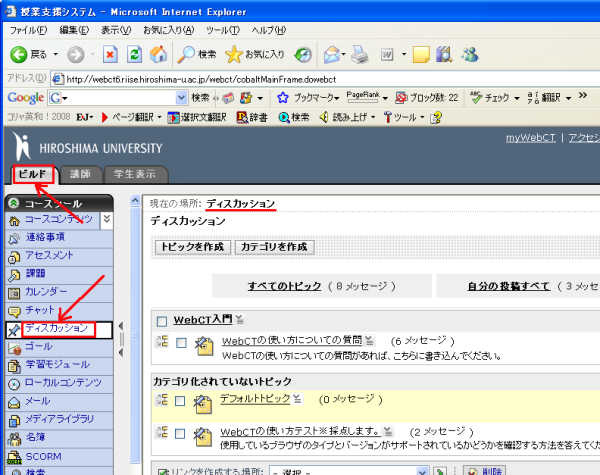Open dropdown arrow next to WebCT入門
The height and width of the screenshot is (475, 600).
[x=240, y=319]
